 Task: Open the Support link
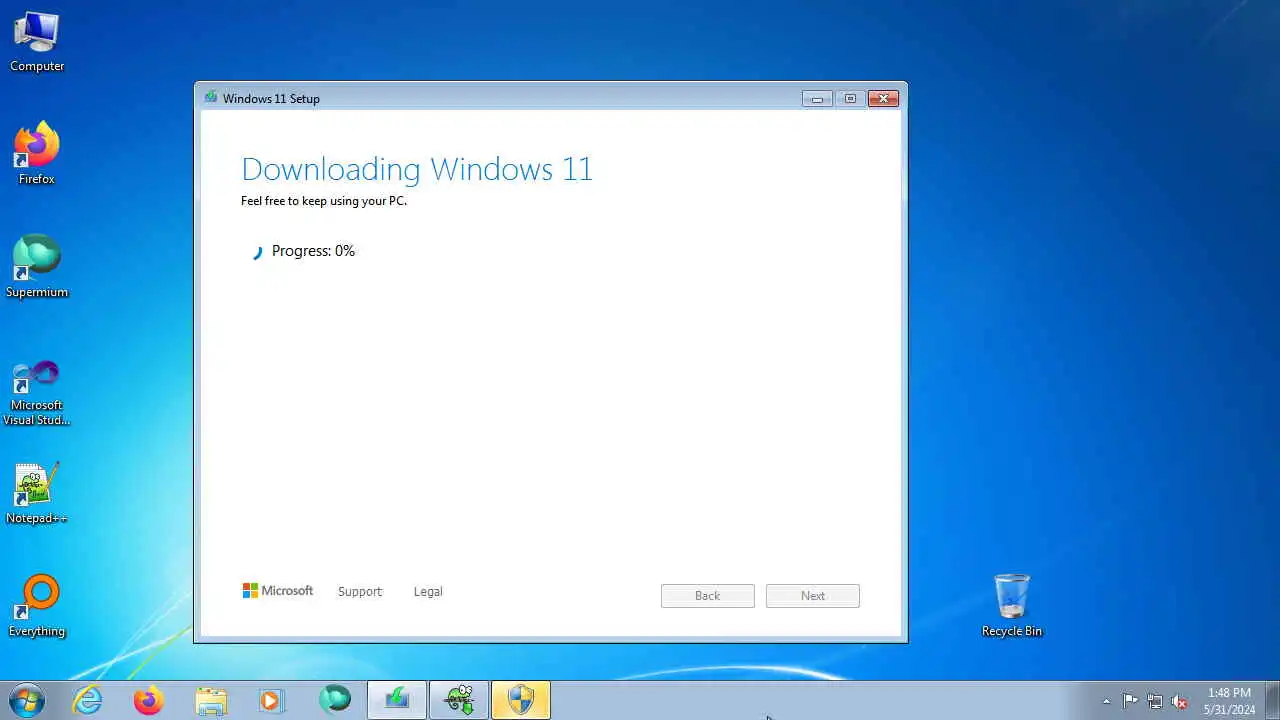pyautogui.click(x=360, y=592)
